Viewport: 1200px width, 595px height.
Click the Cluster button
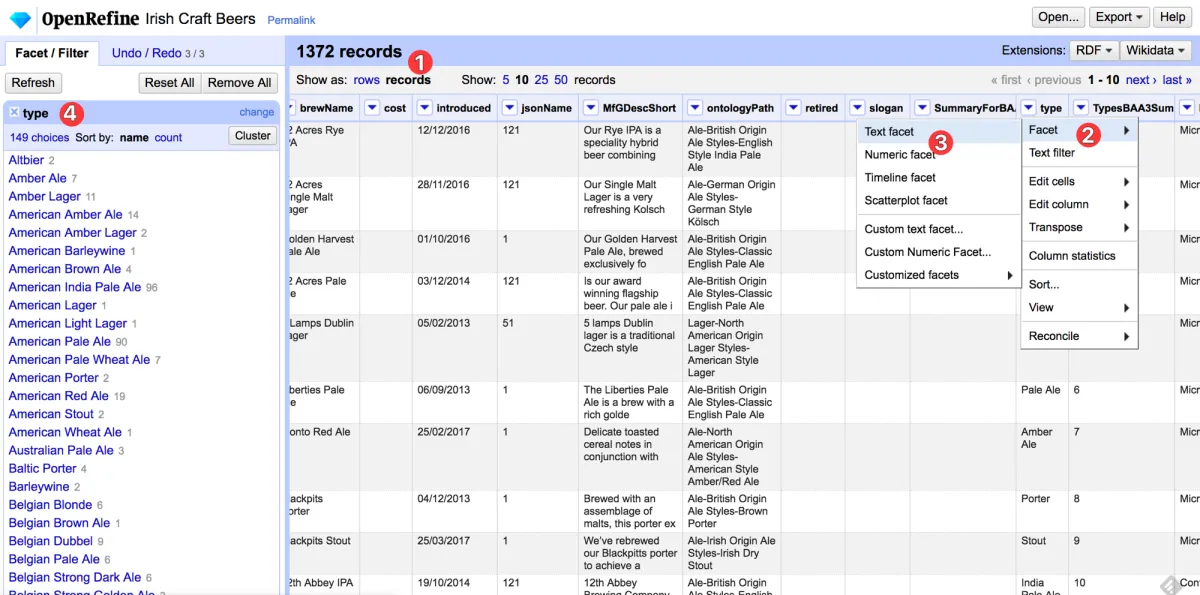point(253,136)
